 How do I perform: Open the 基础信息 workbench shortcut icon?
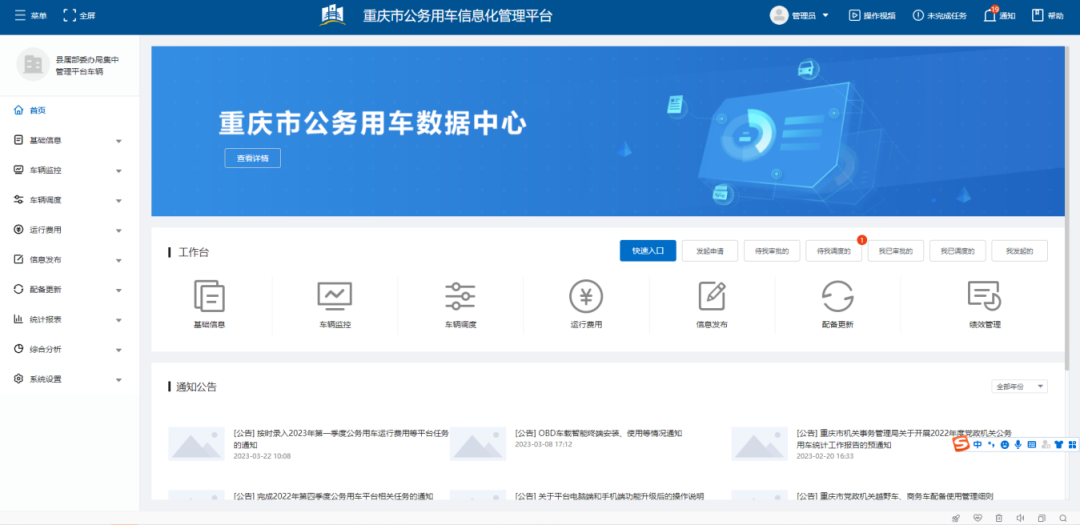[x=209, y=296]
